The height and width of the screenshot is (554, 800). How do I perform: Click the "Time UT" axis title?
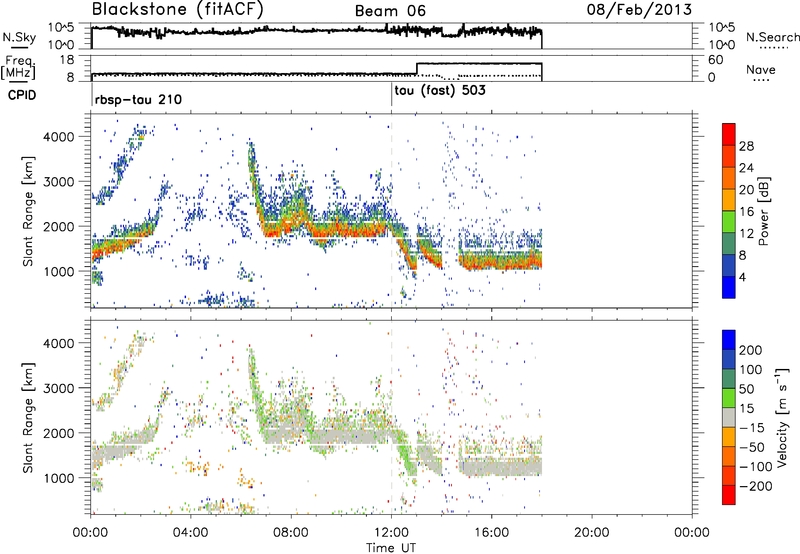tap(391, 548)
